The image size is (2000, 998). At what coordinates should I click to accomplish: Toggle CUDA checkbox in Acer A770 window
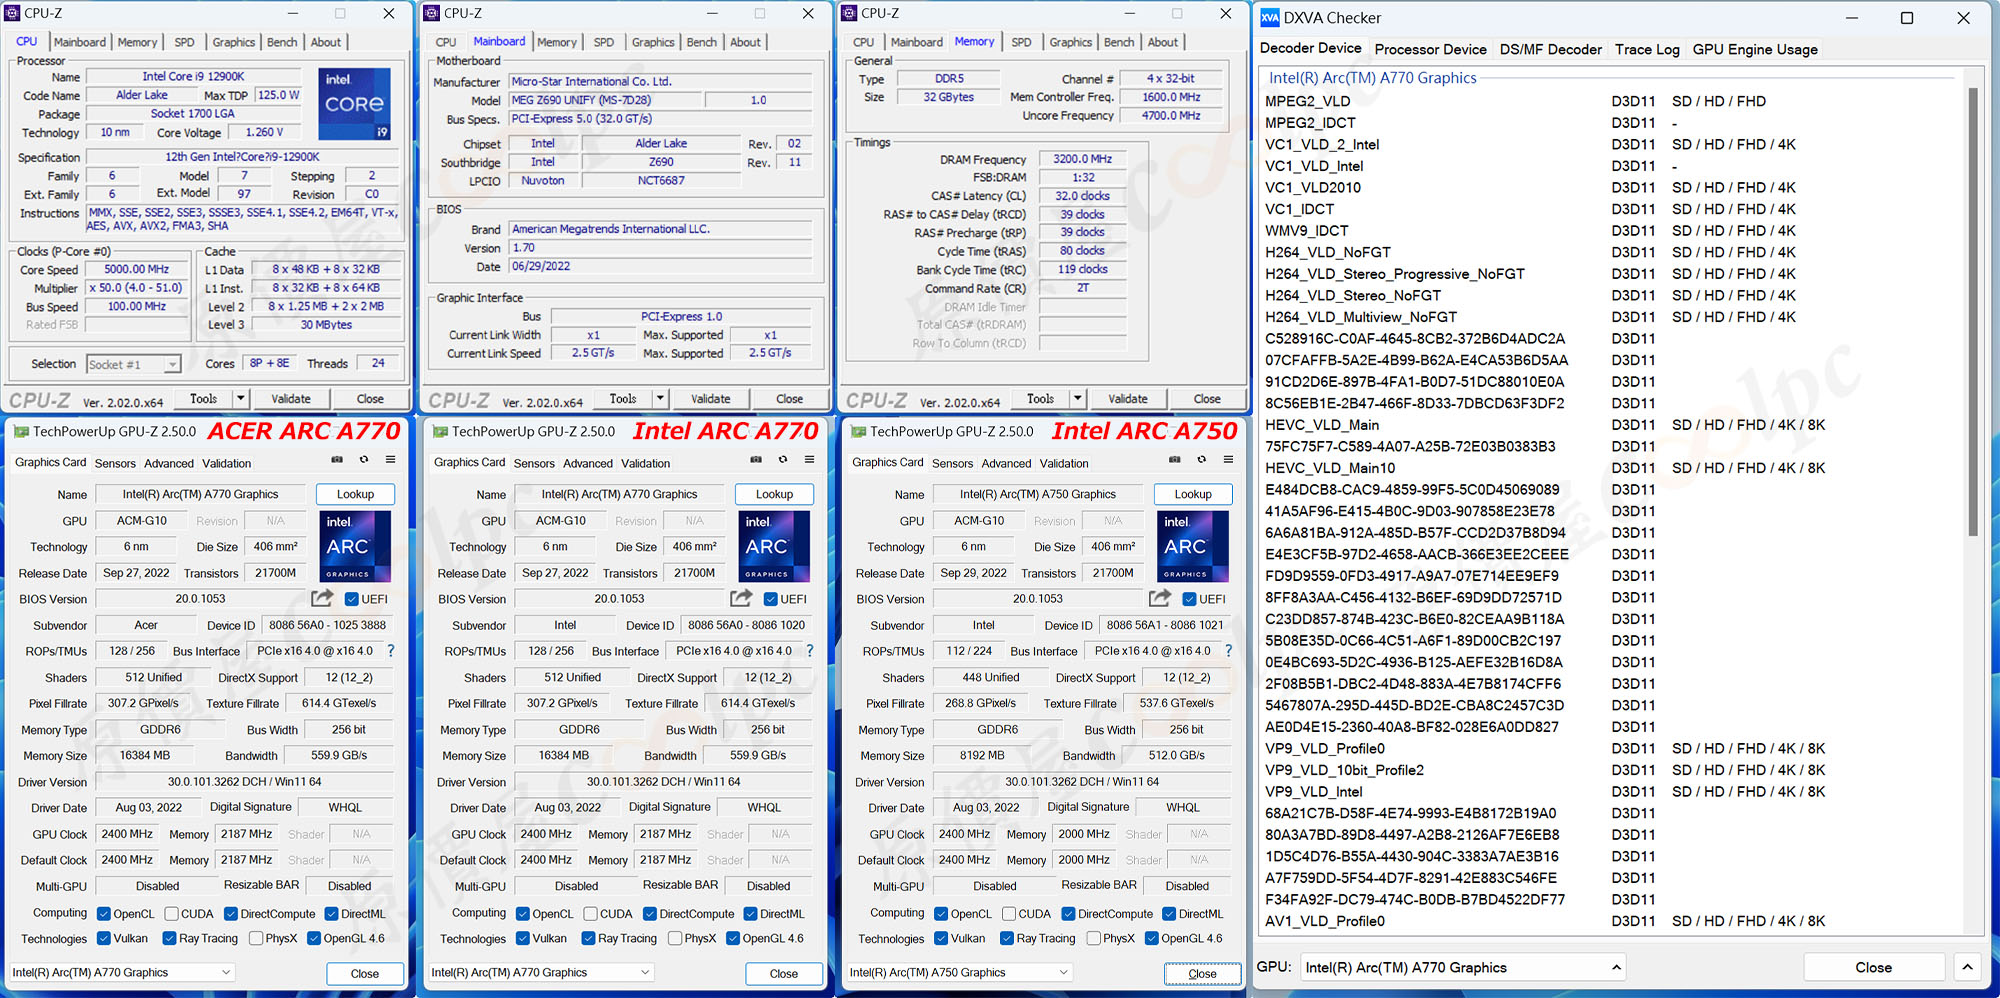[172, 913]
